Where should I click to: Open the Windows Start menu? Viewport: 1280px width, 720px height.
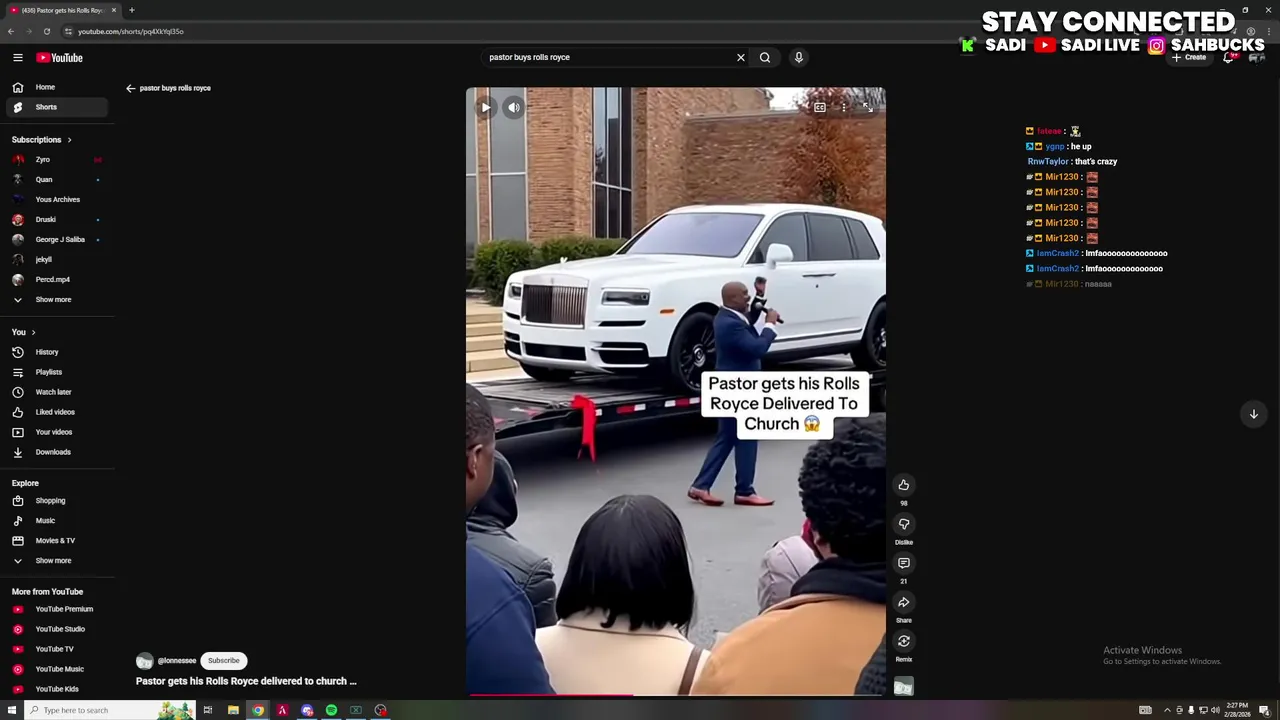(x=12, y=710)
